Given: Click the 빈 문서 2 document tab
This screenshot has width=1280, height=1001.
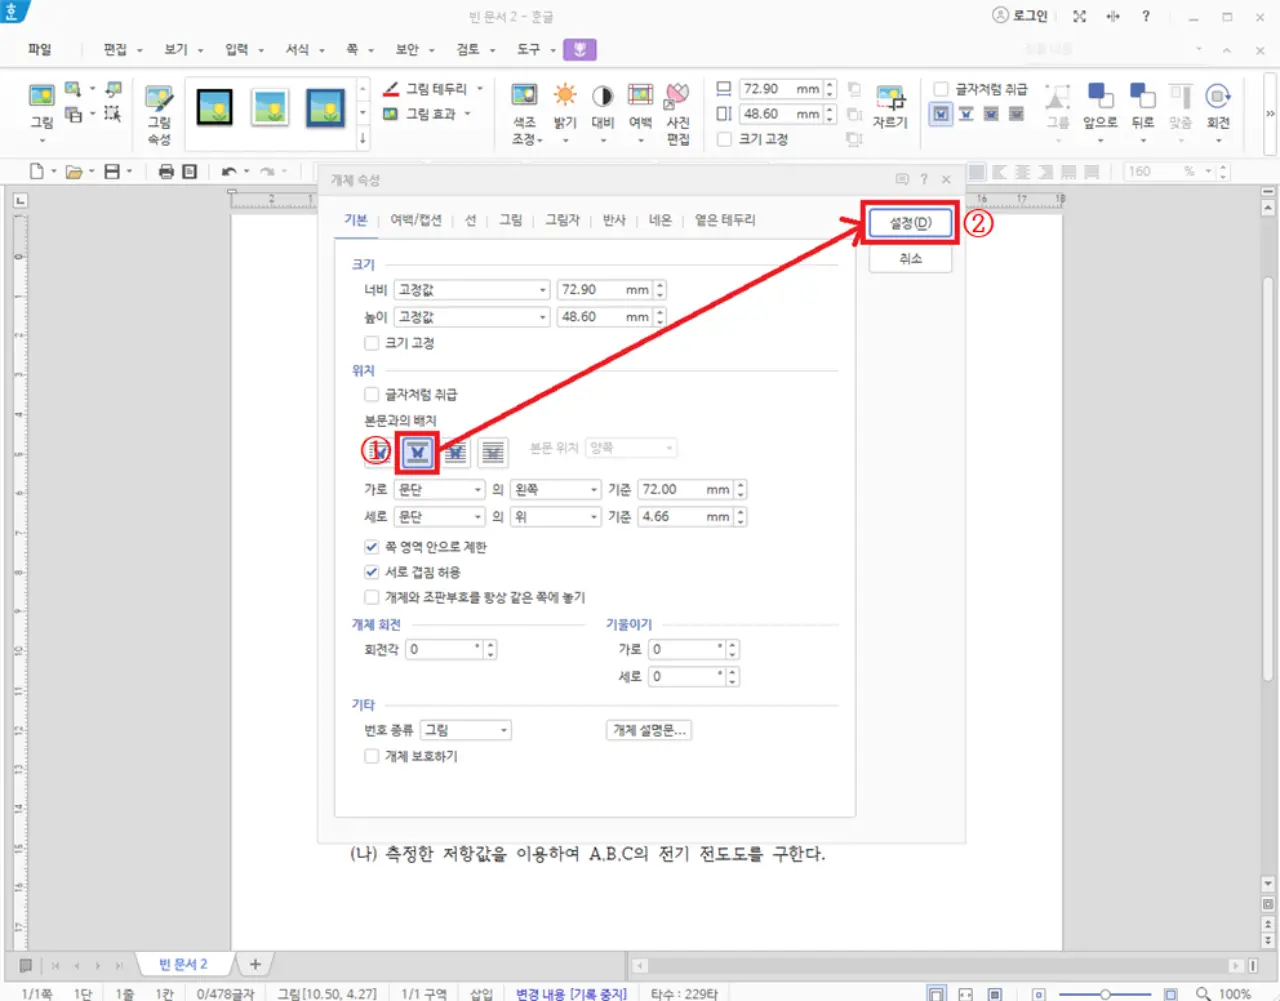Looking at the screenshot, I should pos(183,963).
